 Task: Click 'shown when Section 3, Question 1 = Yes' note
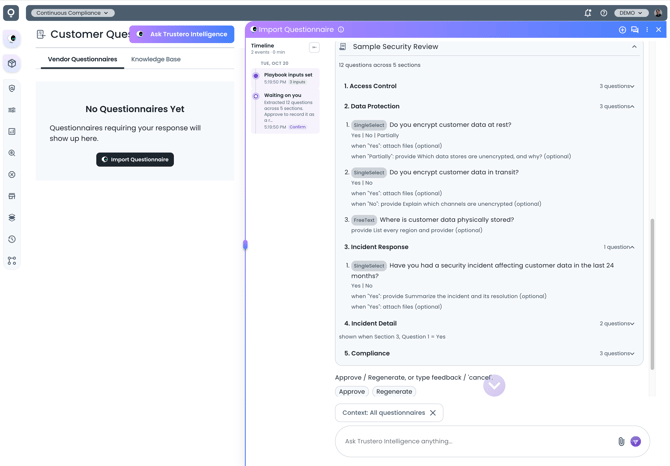tap(392, 337)
